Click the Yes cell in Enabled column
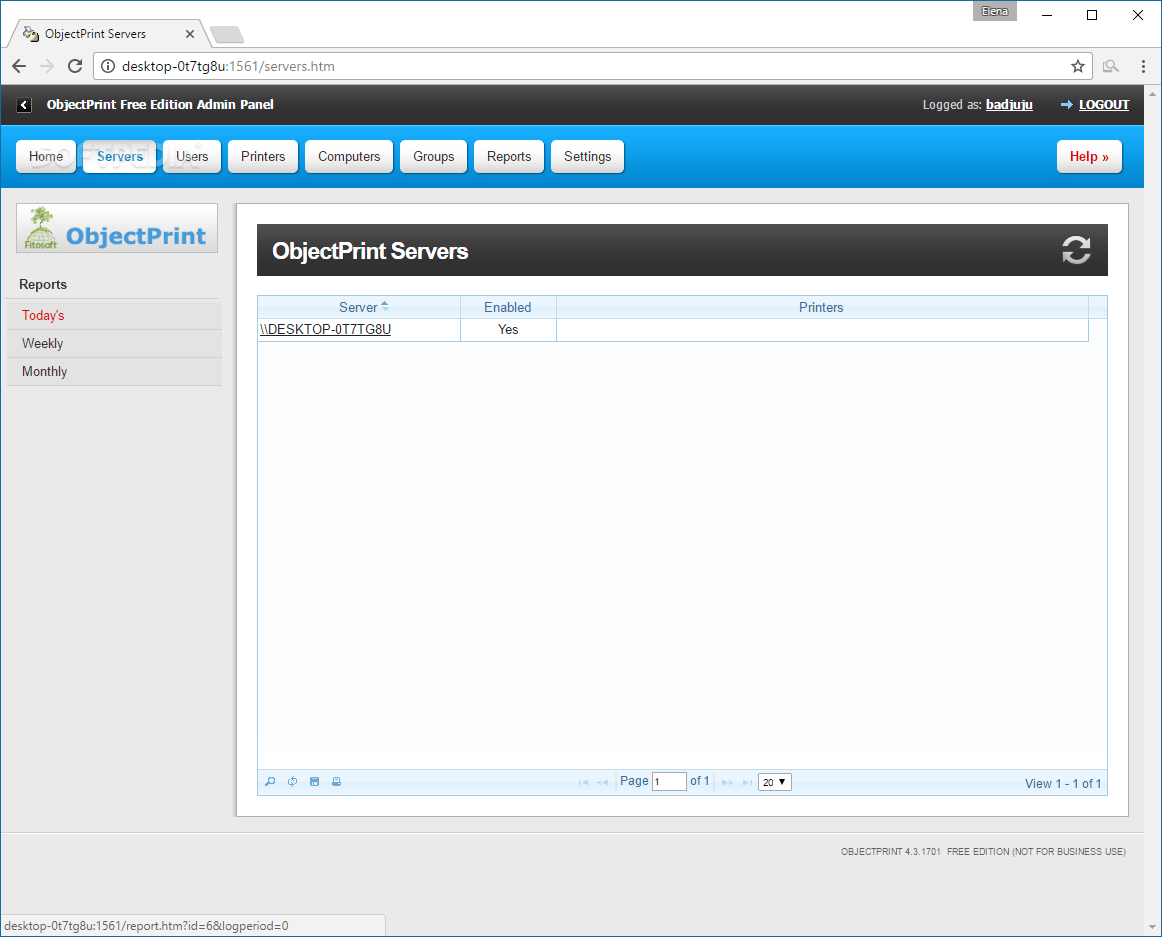The height and width of the screenshot is (937, 1162). (508, 329)
